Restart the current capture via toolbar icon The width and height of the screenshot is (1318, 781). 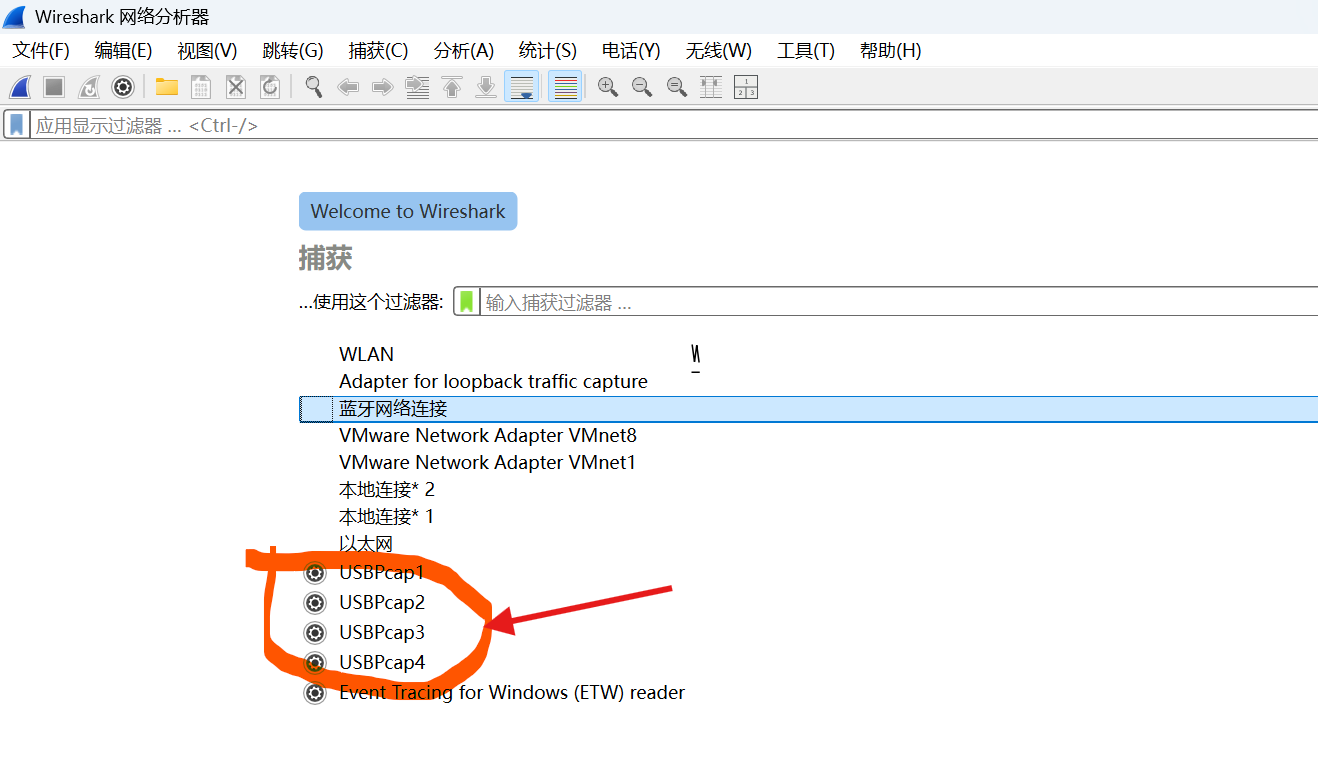(89, 87)
